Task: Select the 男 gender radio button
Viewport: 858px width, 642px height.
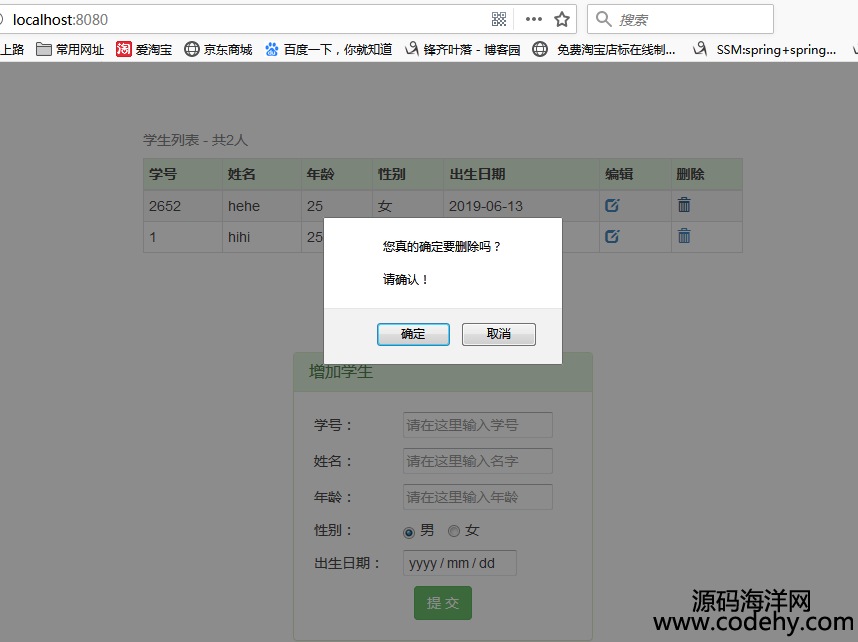Action: 408,532
